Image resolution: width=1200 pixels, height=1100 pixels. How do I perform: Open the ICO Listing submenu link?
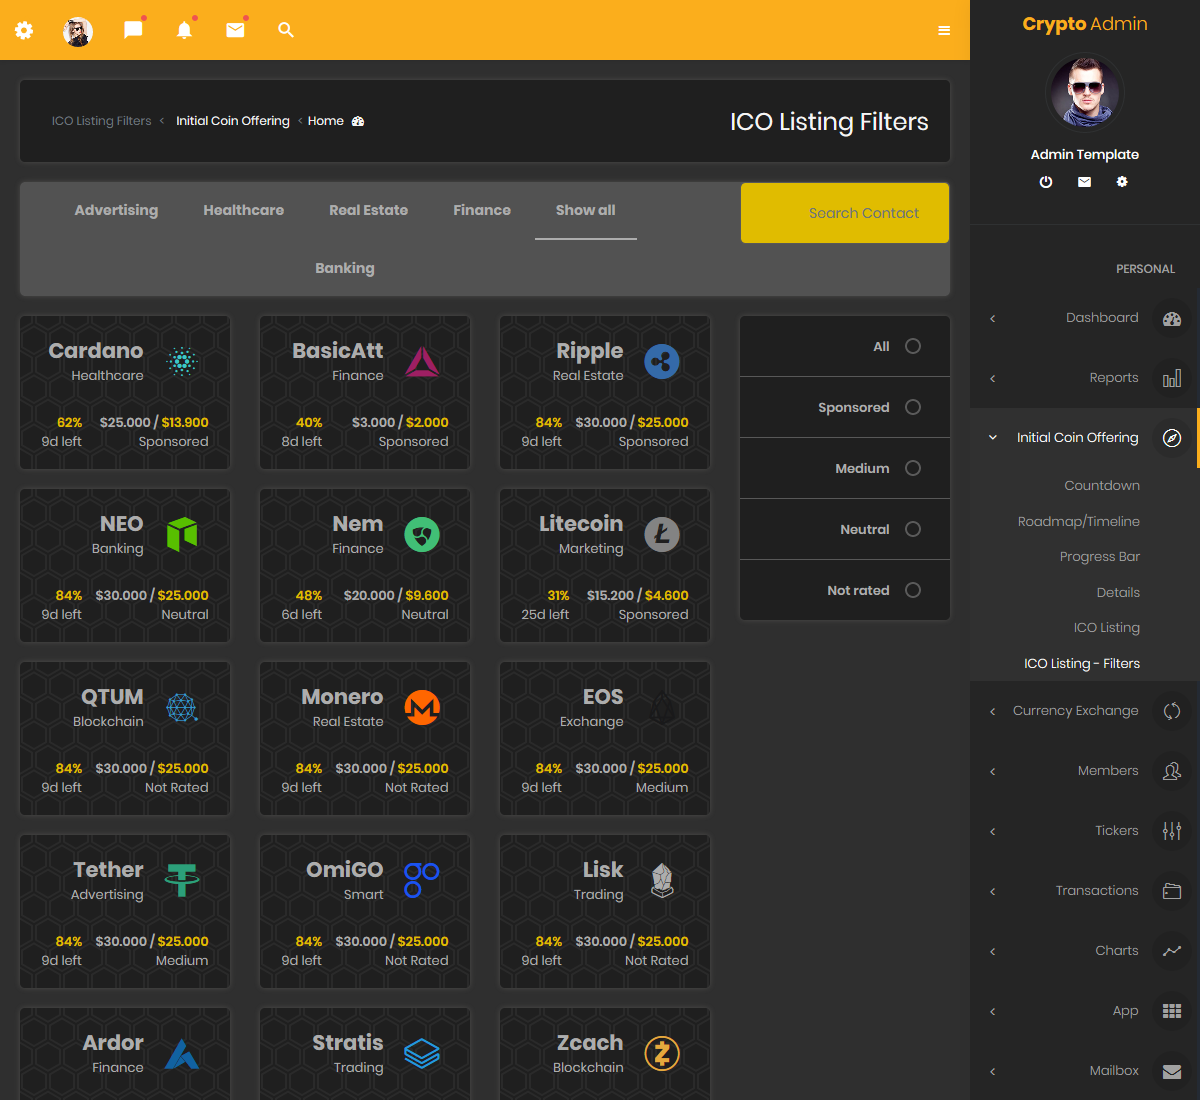(x=1107, y=628)
